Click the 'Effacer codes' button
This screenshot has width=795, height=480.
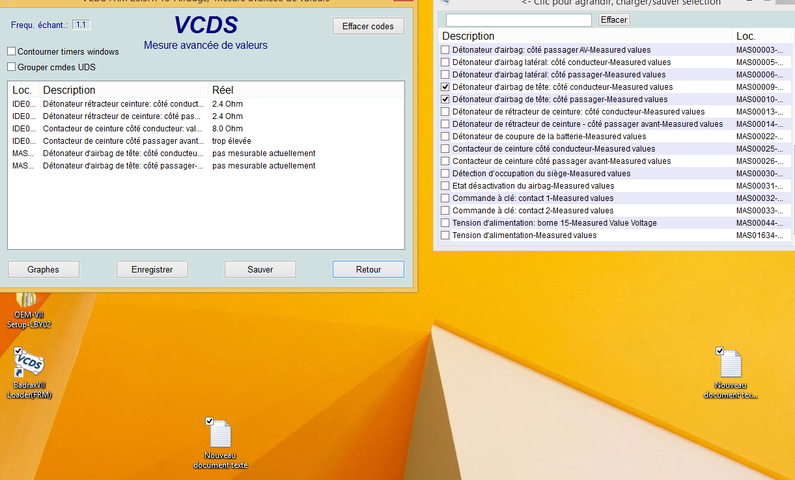[x=368, y=26]
